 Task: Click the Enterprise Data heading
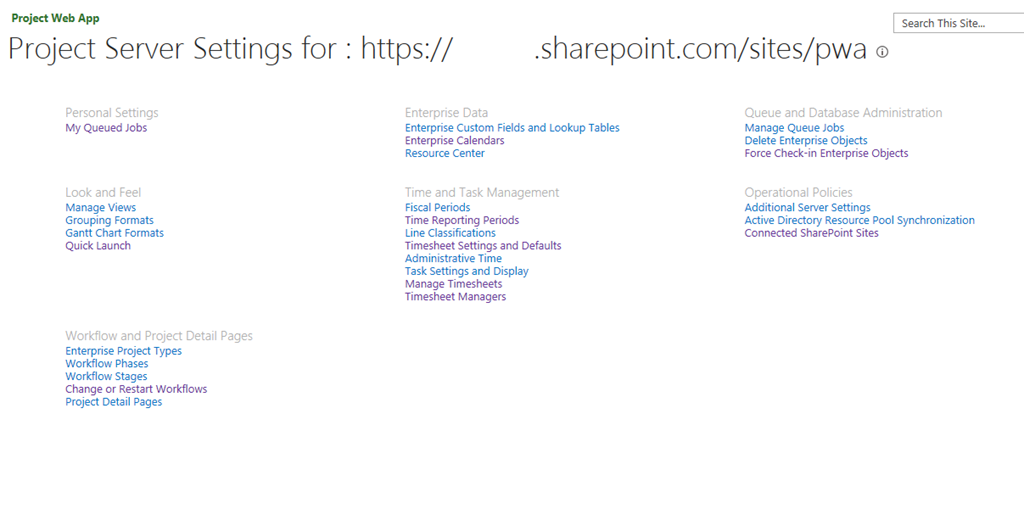click(x=446, y=113)
